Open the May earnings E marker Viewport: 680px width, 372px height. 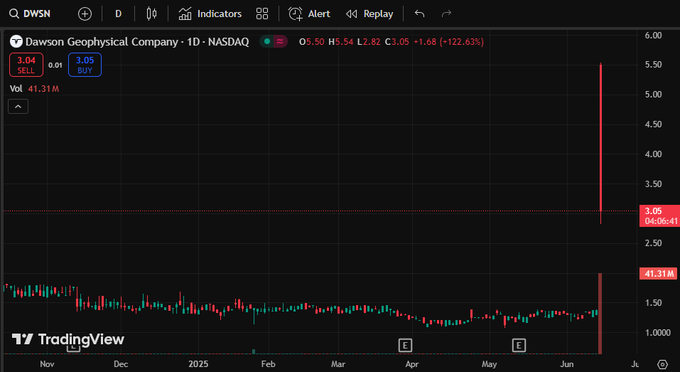point(519,345)
